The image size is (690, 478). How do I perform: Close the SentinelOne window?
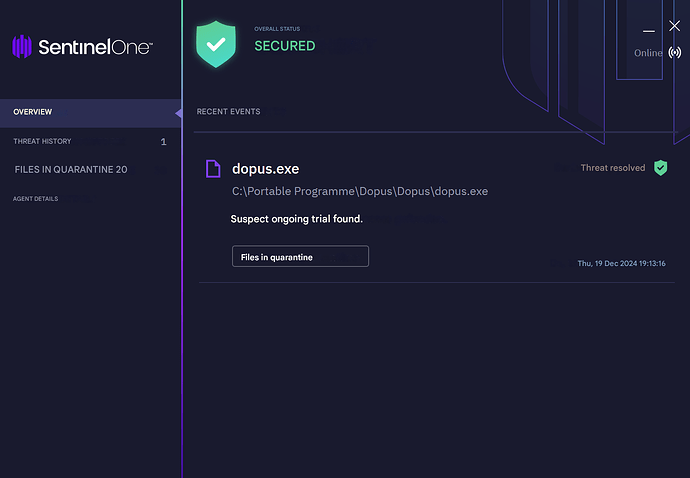click(675, 26)
